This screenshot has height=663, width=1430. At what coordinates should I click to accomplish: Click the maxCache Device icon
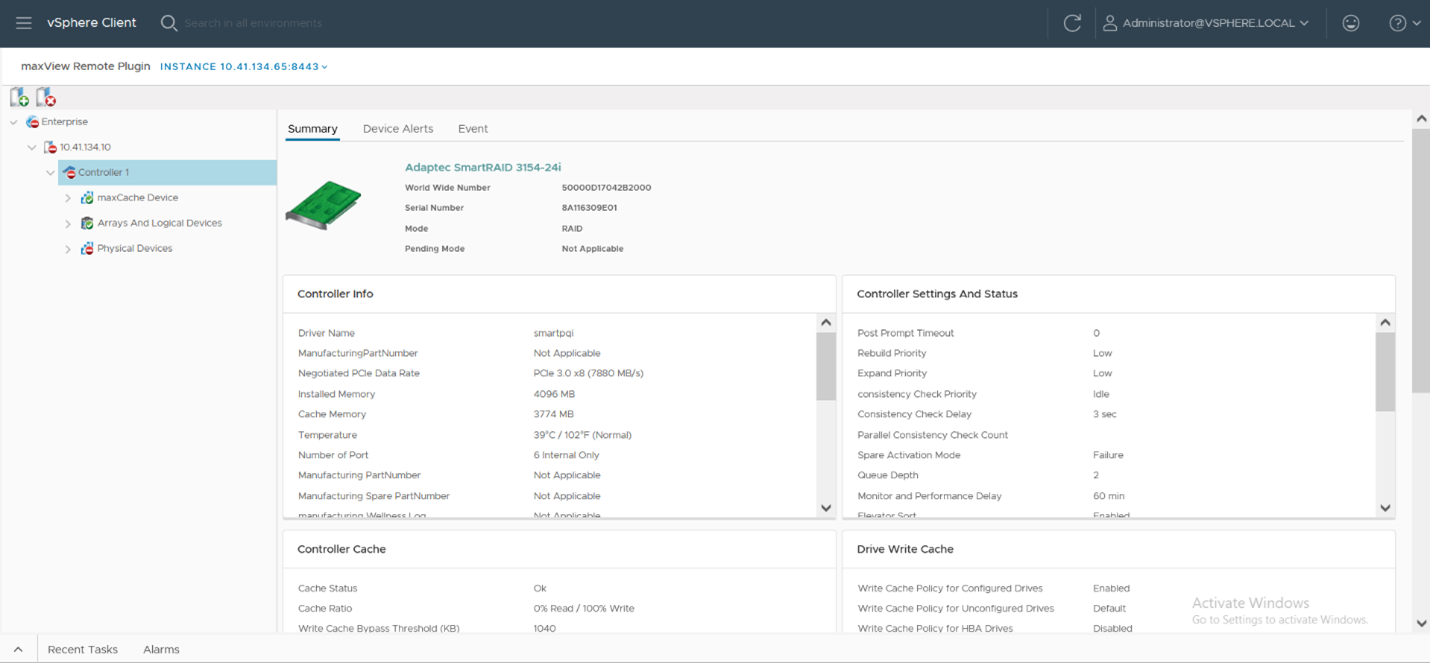[x=87, y=198]
